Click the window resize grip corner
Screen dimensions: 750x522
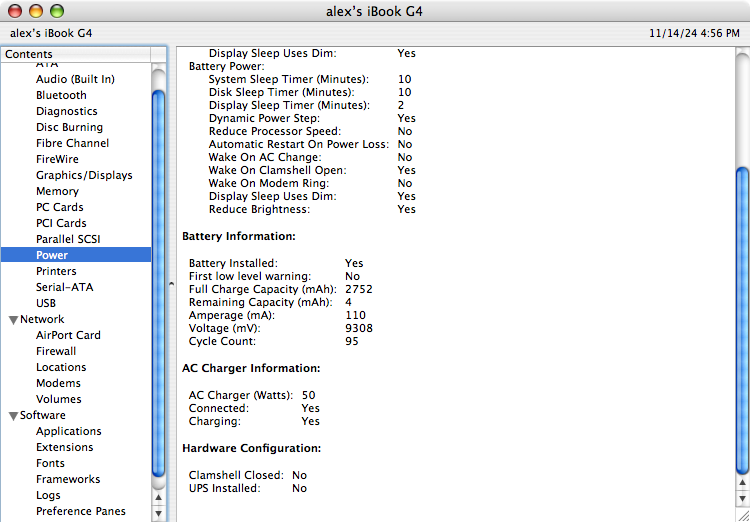tap(742, 515)
